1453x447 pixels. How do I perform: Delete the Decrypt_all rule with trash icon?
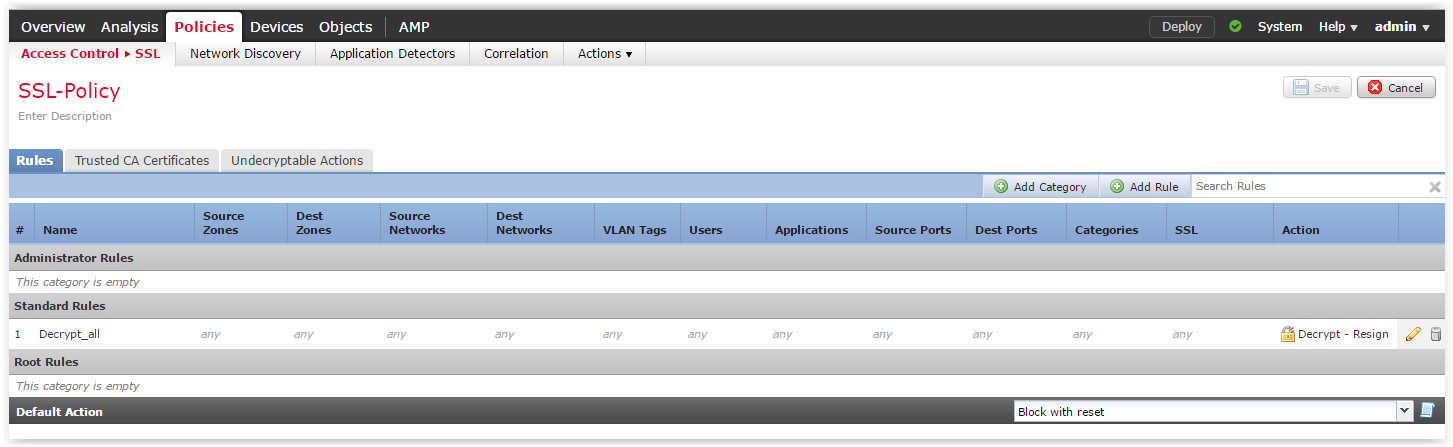coord(1436,334)
